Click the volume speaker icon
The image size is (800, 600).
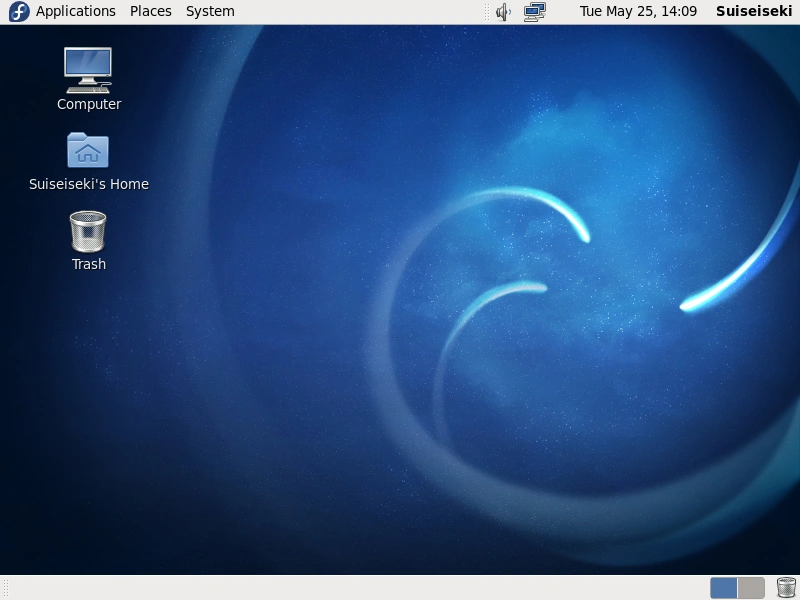pos(503,12)
